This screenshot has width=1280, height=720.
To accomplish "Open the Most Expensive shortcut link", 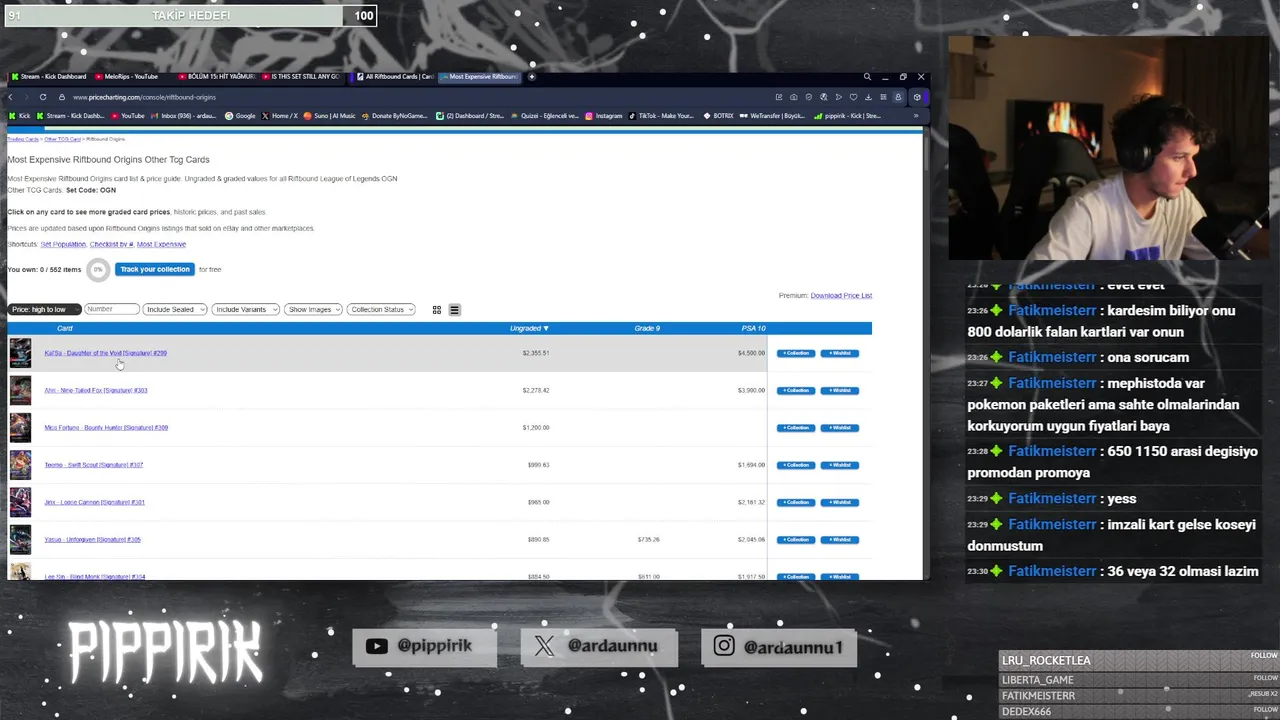I will 161,244.
